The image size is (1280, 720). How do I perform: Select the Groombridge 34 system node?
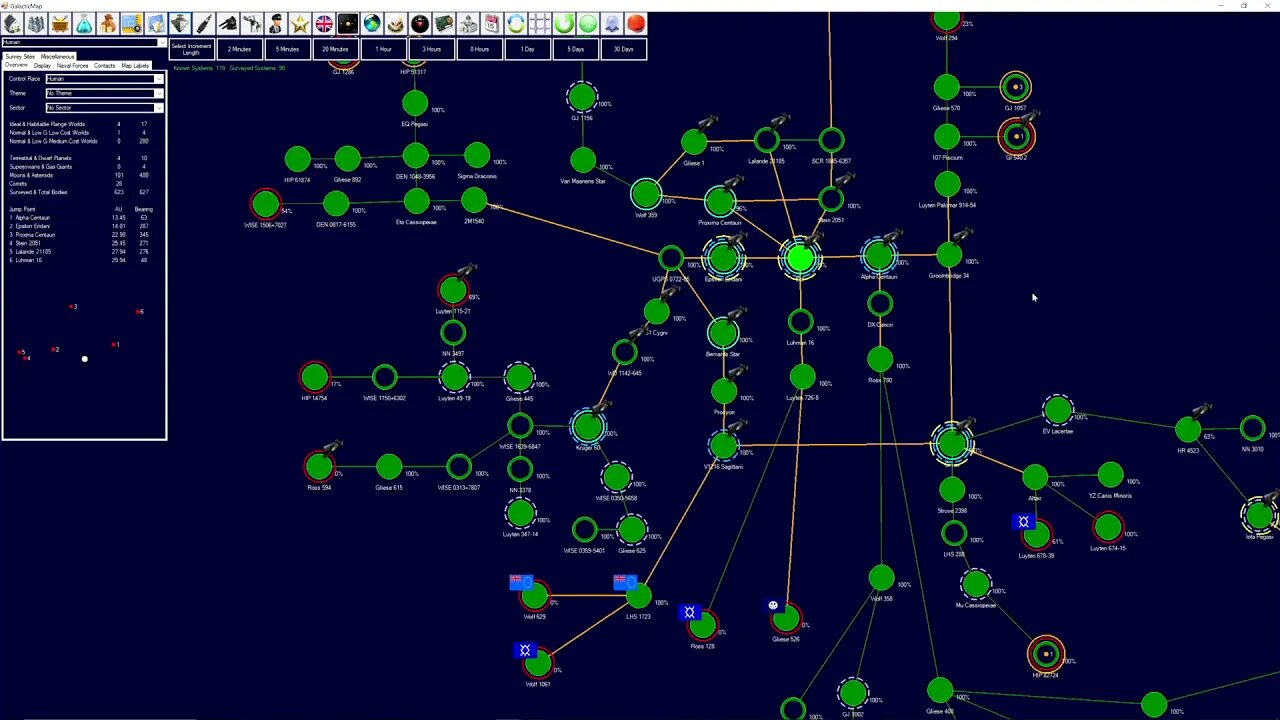point(948,256)
